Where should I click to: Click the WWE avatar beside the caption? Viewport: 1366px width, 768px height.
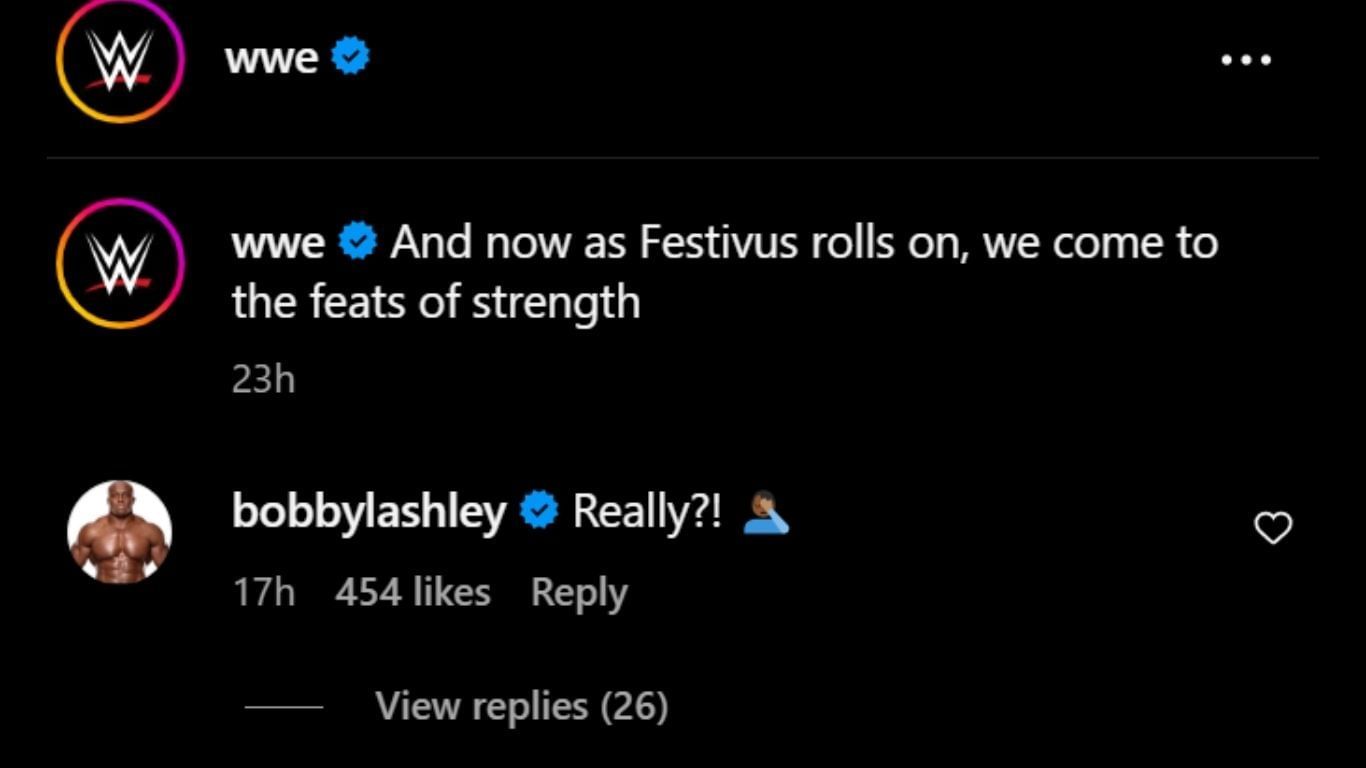point(120,264)
